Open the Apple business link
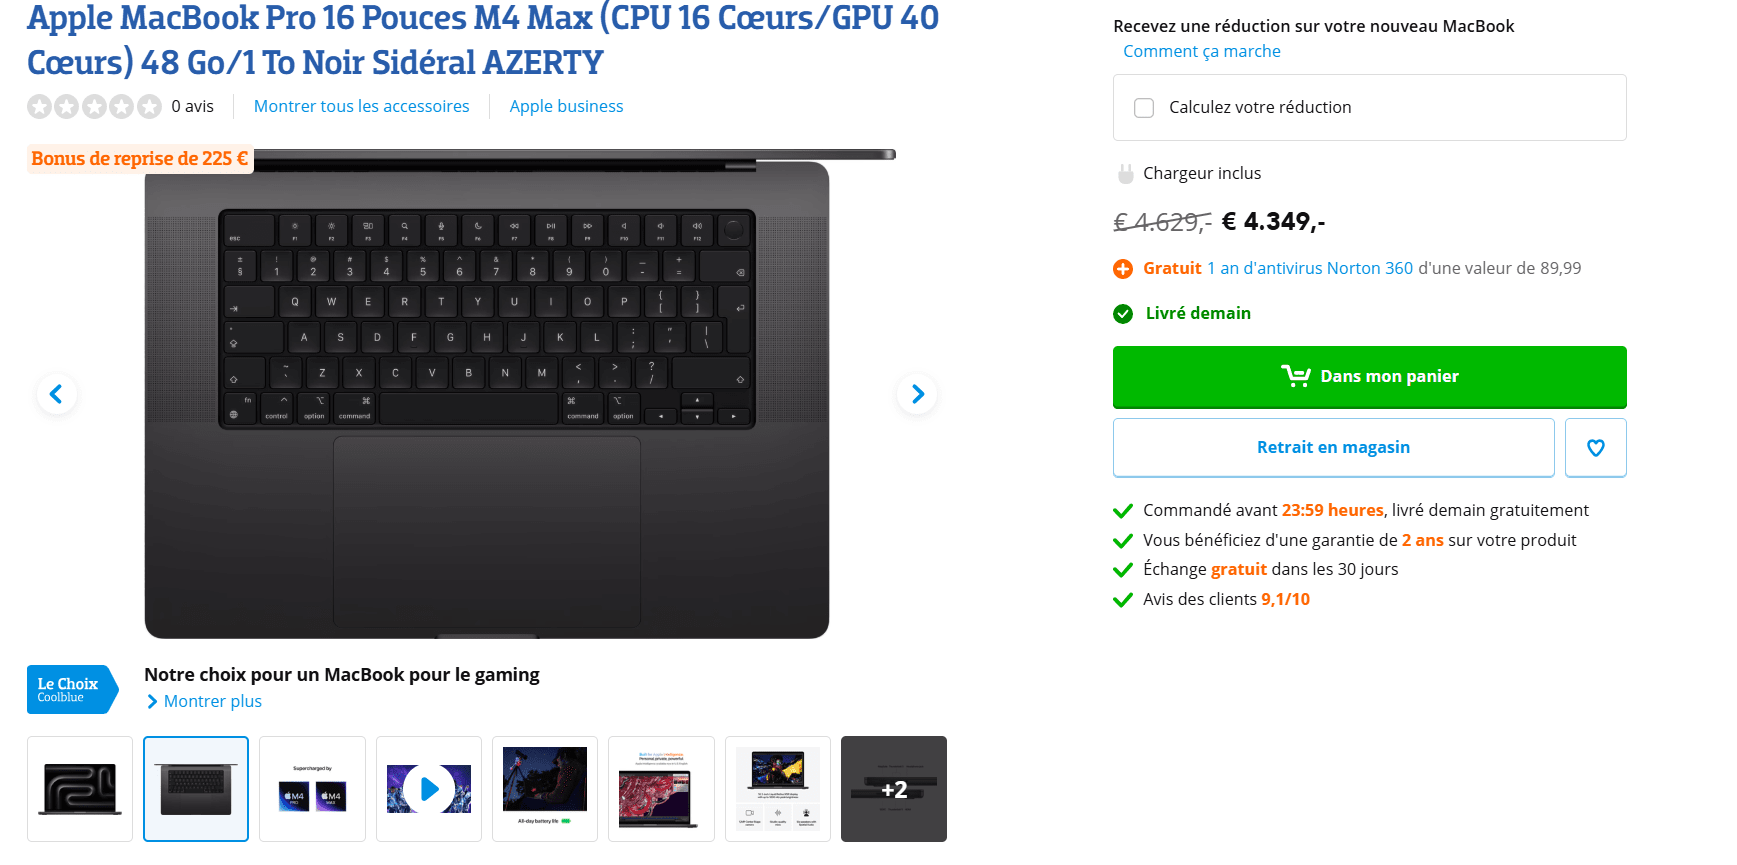The image size is (1737, 865). [566, 106]
